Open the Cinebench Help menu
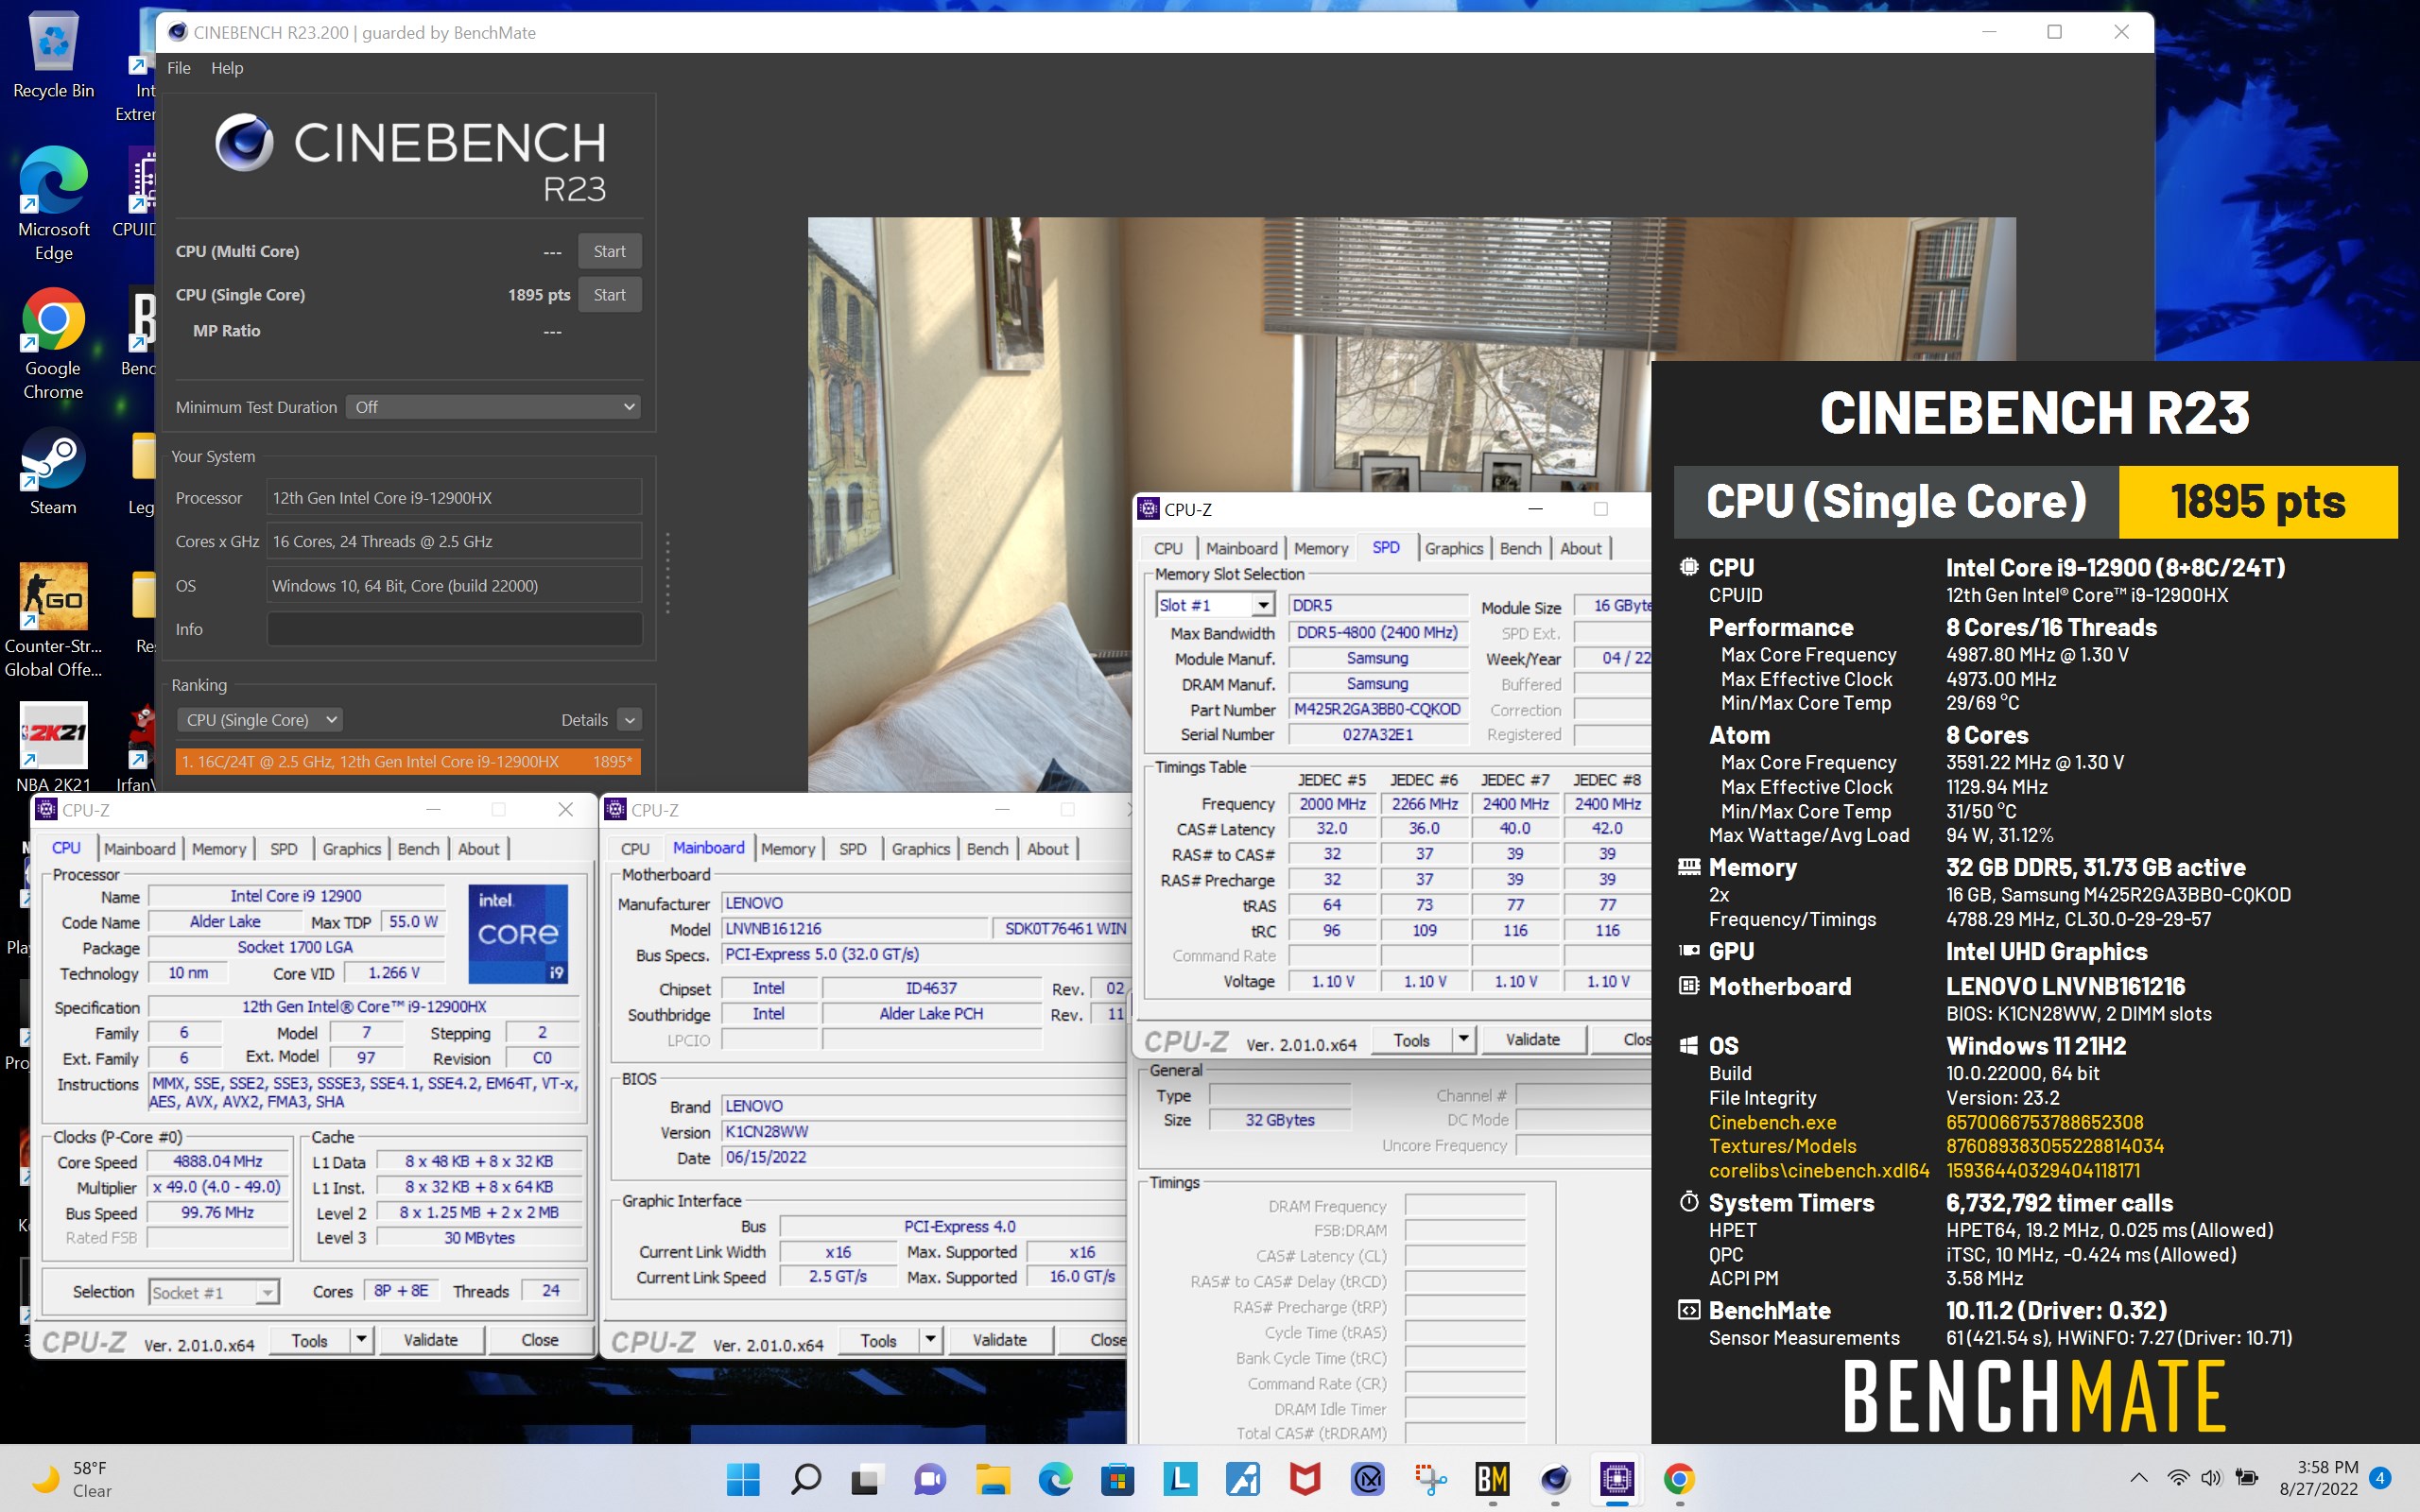Image resolution: width=2420 pixels, height=1512 pixels. [x=227, y=68]
